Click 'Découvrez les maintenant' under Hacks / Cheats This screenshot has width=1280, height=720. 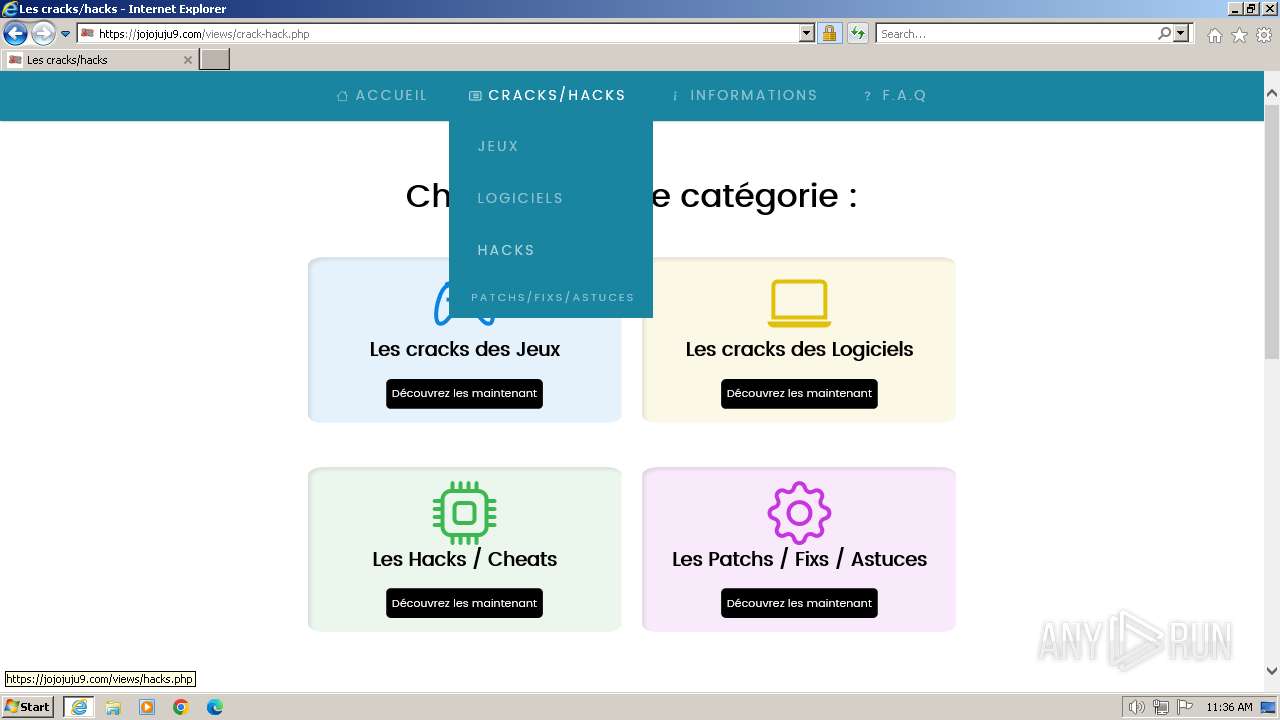coord(464,604)
